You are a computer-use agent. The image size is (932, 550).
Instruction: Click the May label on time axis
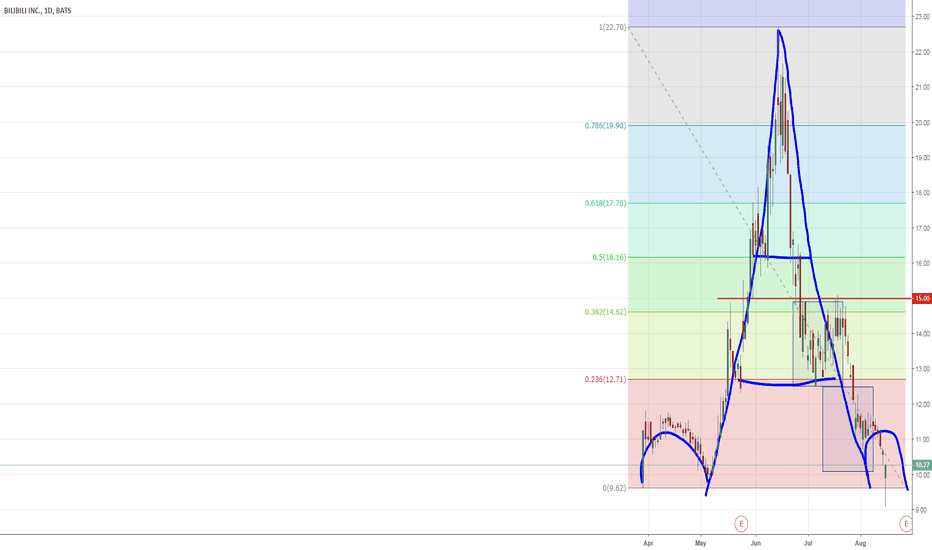[x=701, y=543]
